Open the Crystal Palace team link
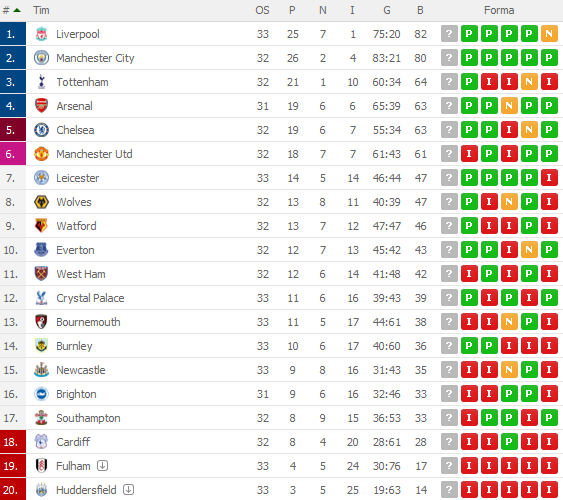563x500 pixels. 90,298
